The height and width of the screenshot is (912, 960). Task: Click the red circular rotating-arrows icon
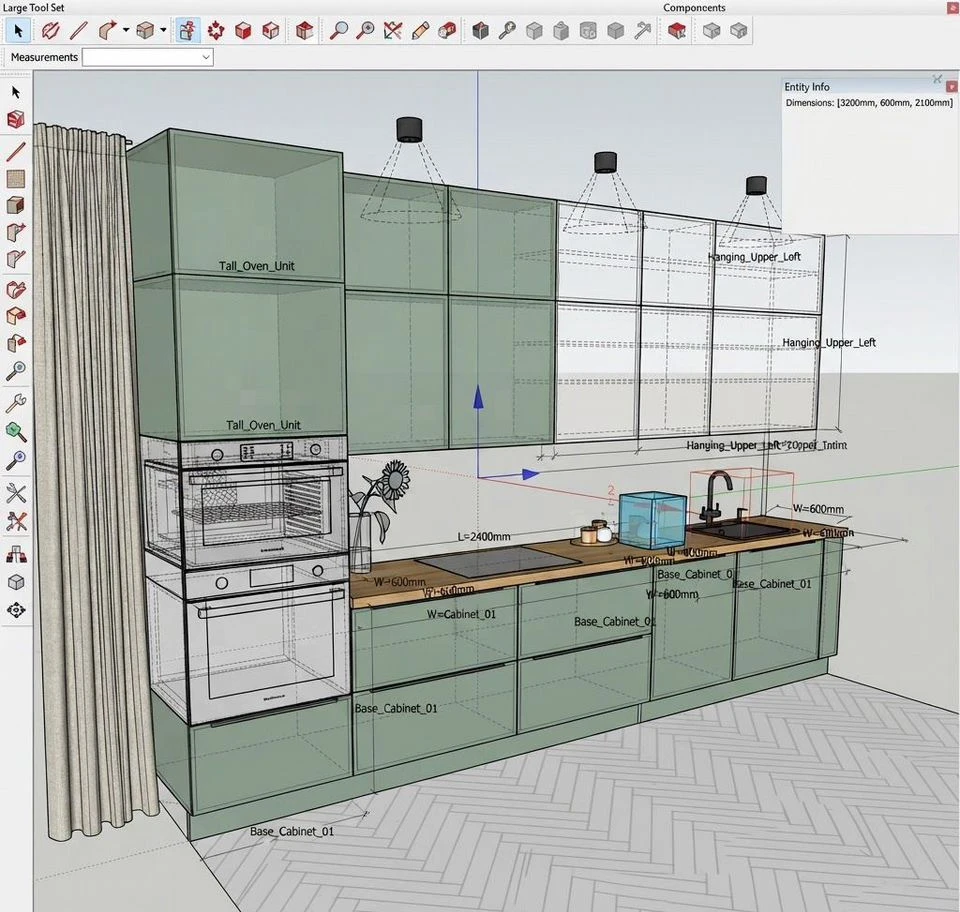[x=216, y=31]
